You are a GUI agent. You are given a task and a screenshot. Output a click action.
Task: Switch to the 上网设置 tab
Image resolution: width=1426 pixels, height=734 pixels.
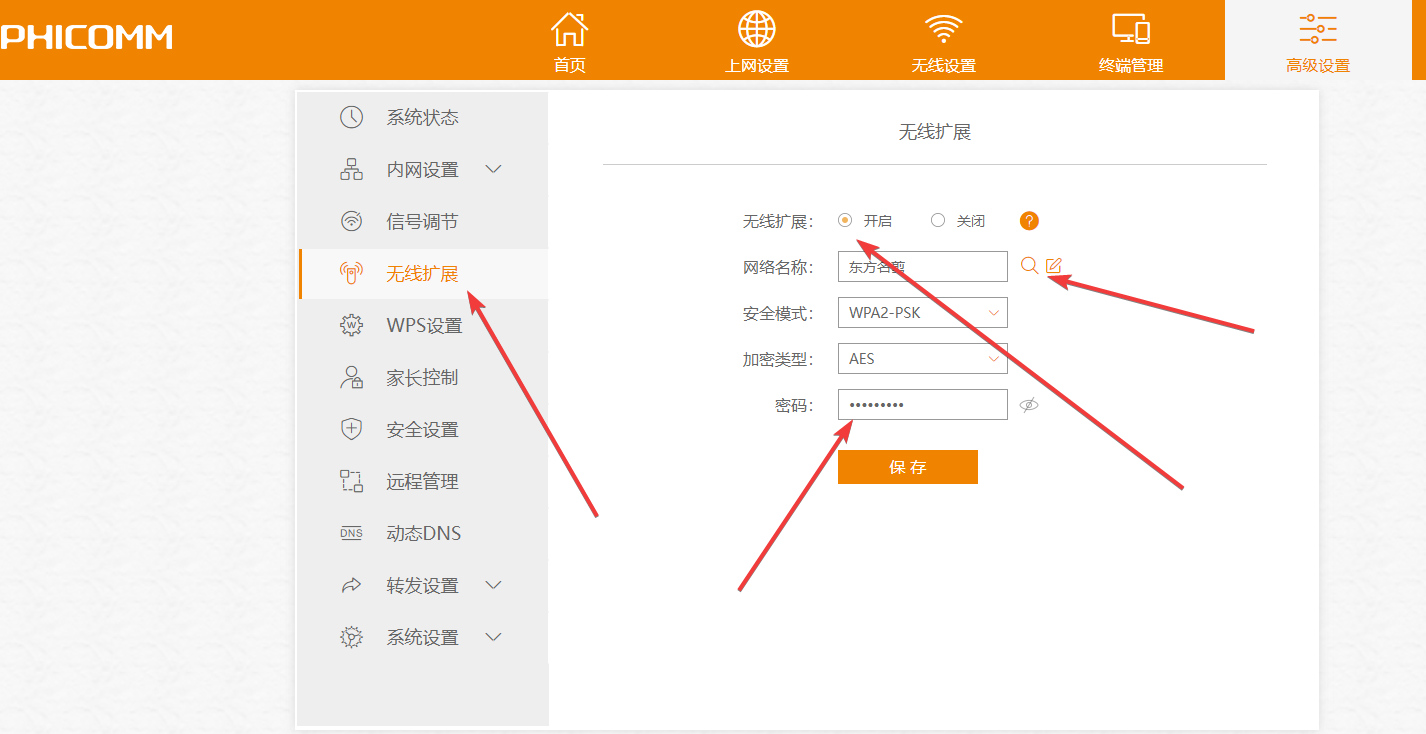[x=757, y=40]
